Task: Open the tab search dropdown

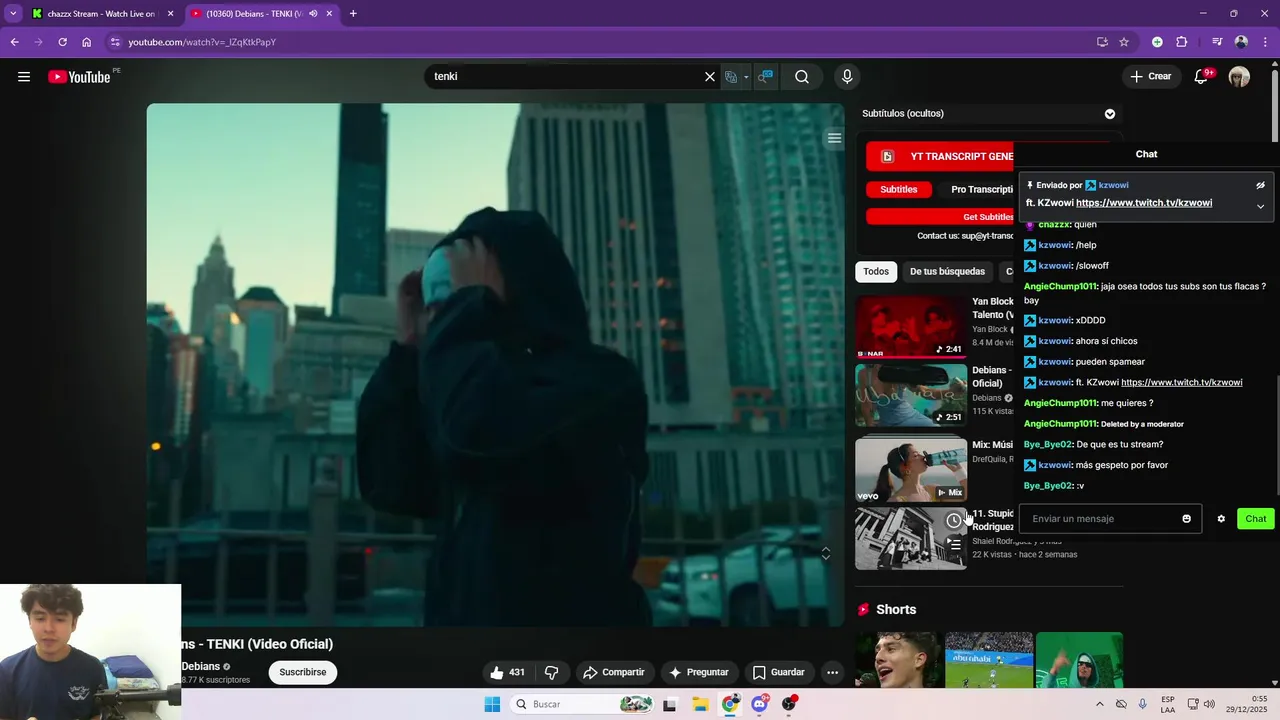Action: 12,13
